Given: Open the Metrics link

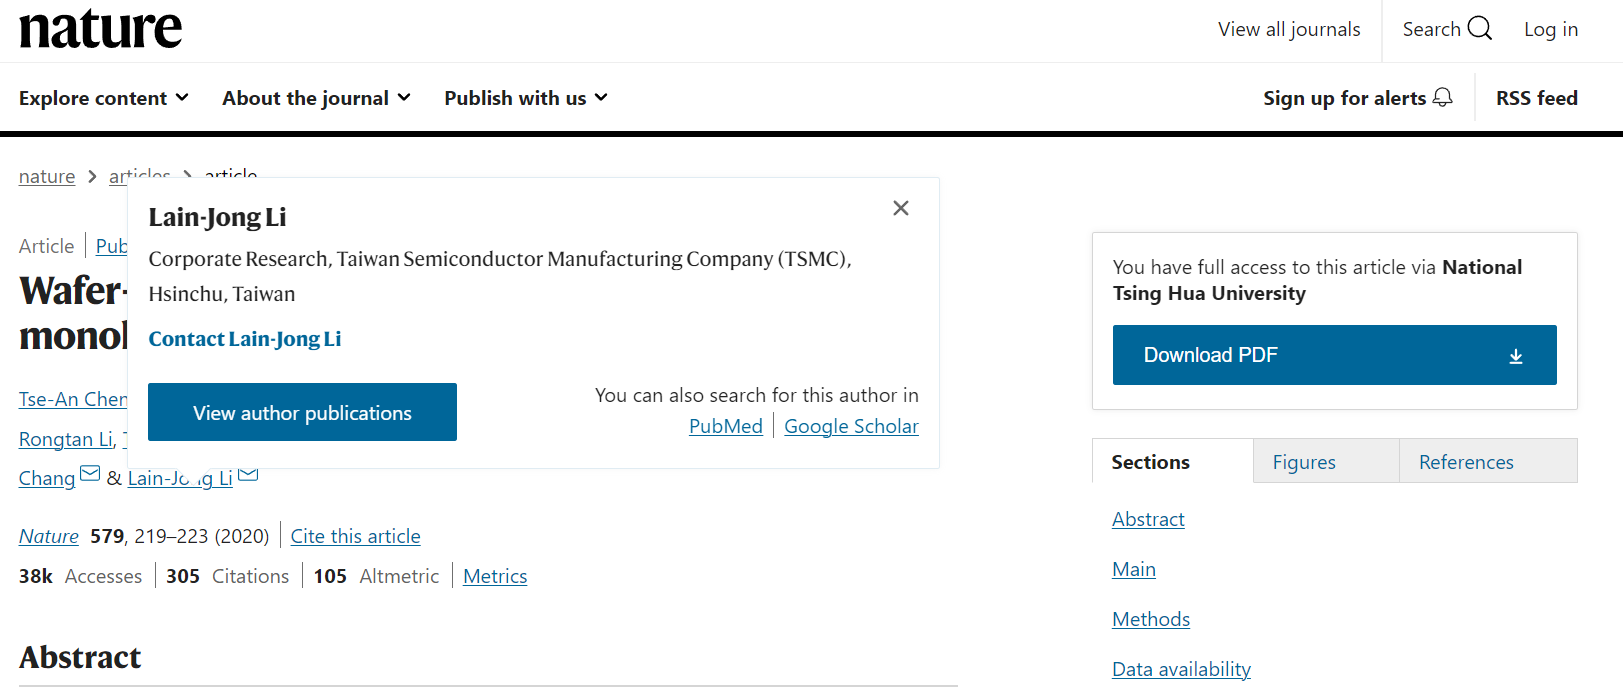Looking at the screenshot, I should [x=495, y=576].
